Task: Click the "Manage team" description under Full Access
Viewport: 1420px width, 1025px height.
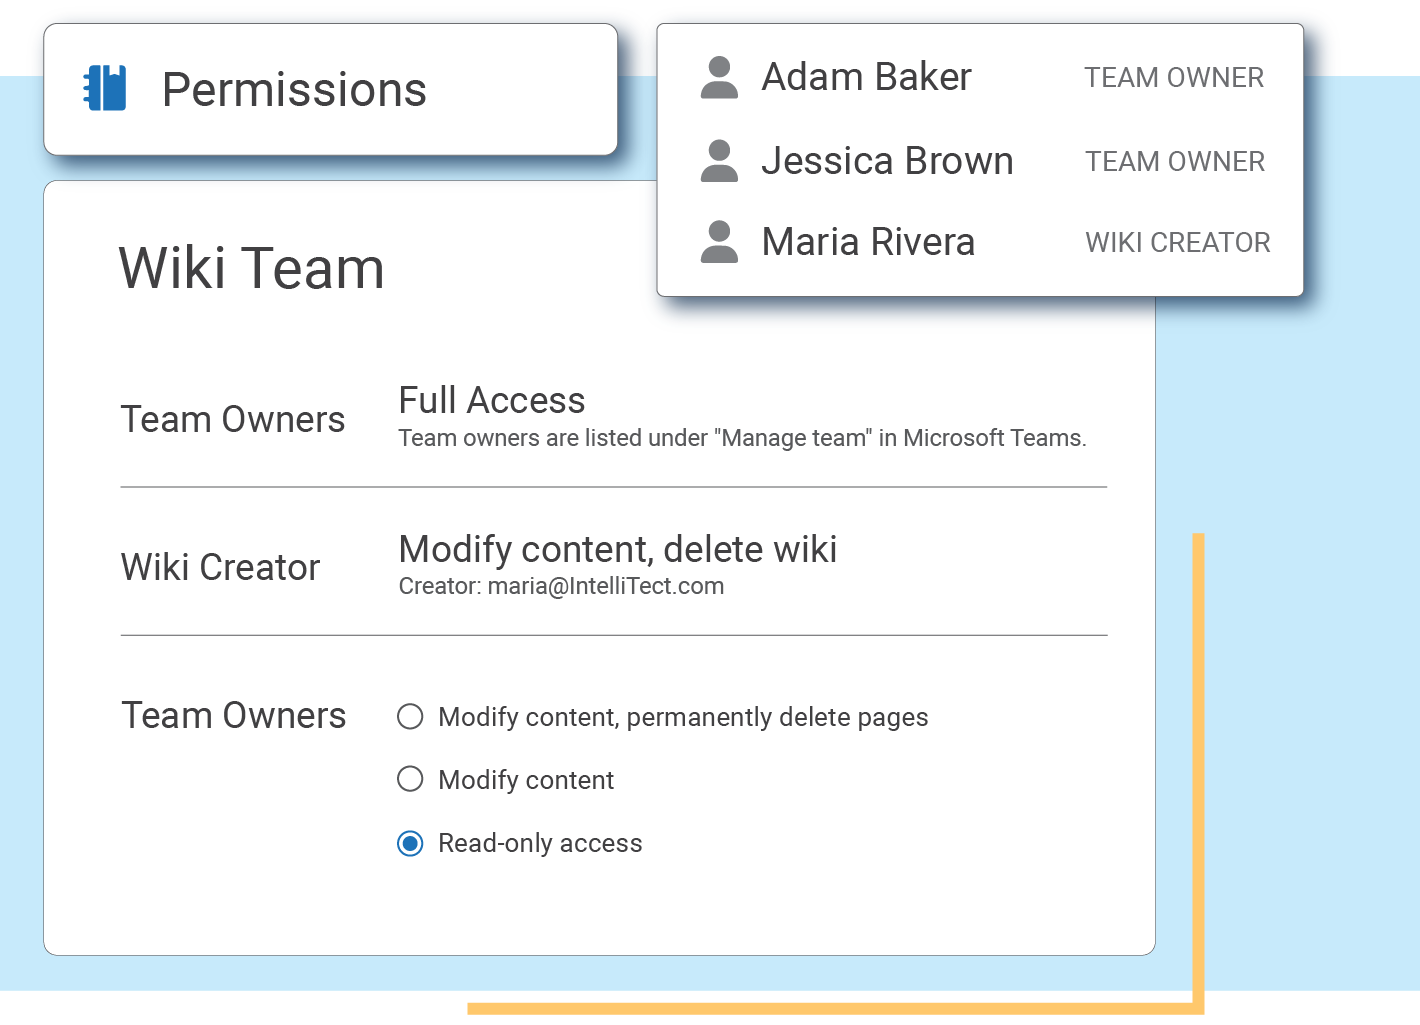Action: pos(741,438)
